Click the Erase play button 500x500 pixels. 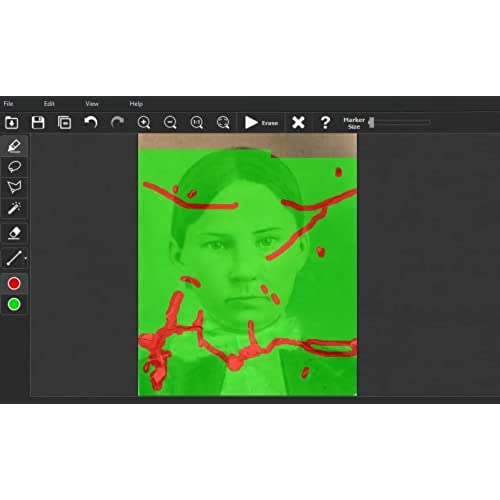click(261, 122)
